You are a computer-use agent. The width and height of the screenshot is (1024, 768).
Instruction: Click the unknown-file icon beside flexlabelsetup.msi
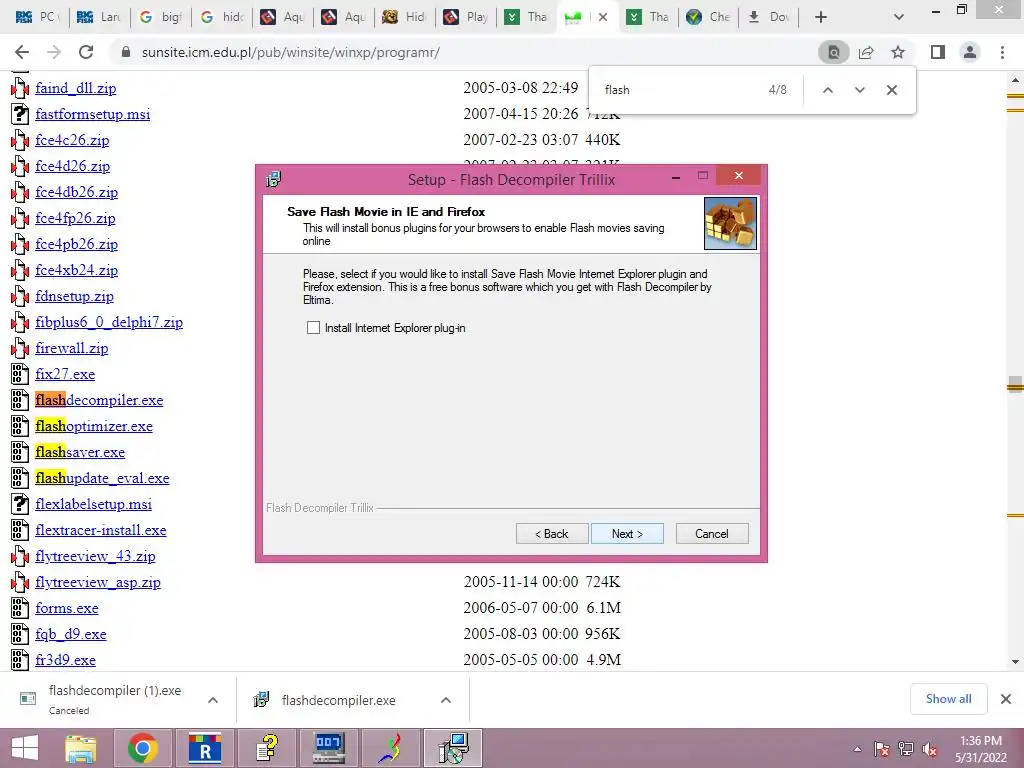pyautogui.click(x=20, y=504)
